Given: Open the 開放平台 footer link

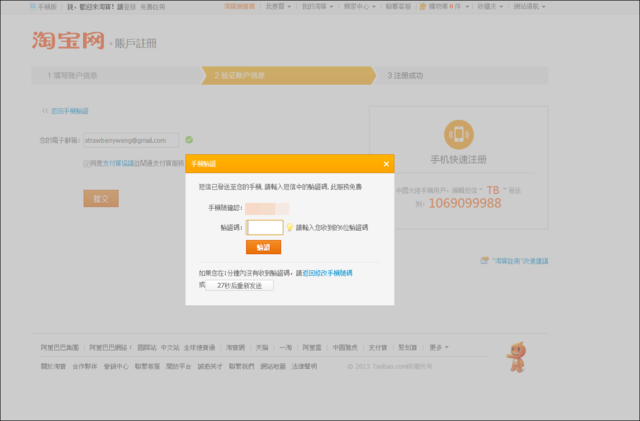Looking at the screenshot, I should click(179, 366).
